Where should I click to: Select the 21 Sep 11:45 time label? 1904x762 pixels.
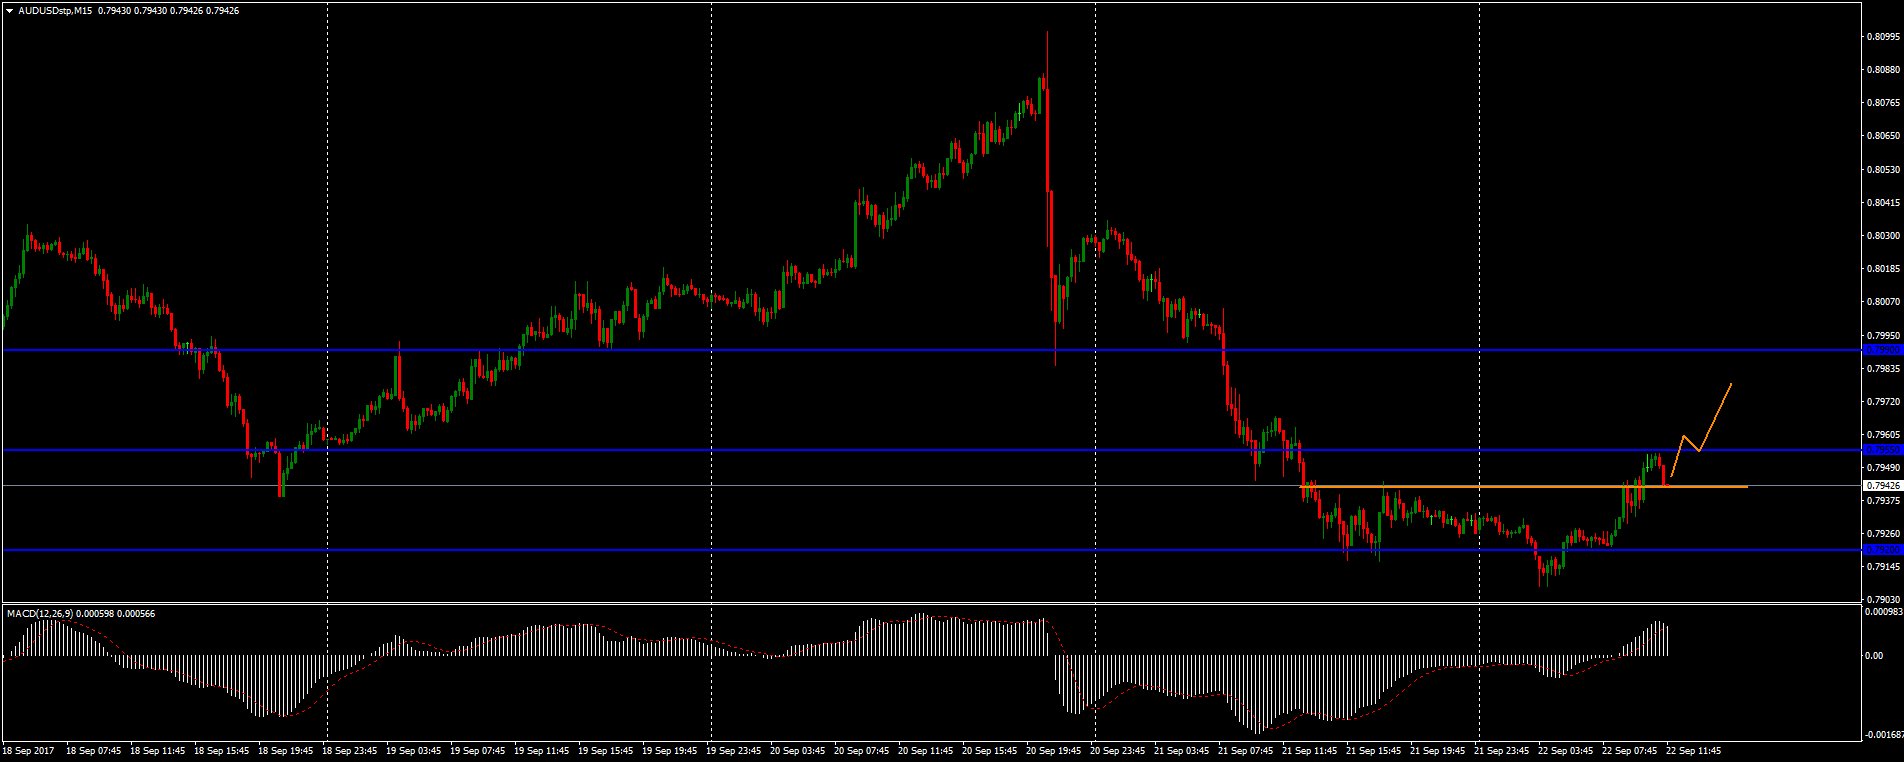1312,749
